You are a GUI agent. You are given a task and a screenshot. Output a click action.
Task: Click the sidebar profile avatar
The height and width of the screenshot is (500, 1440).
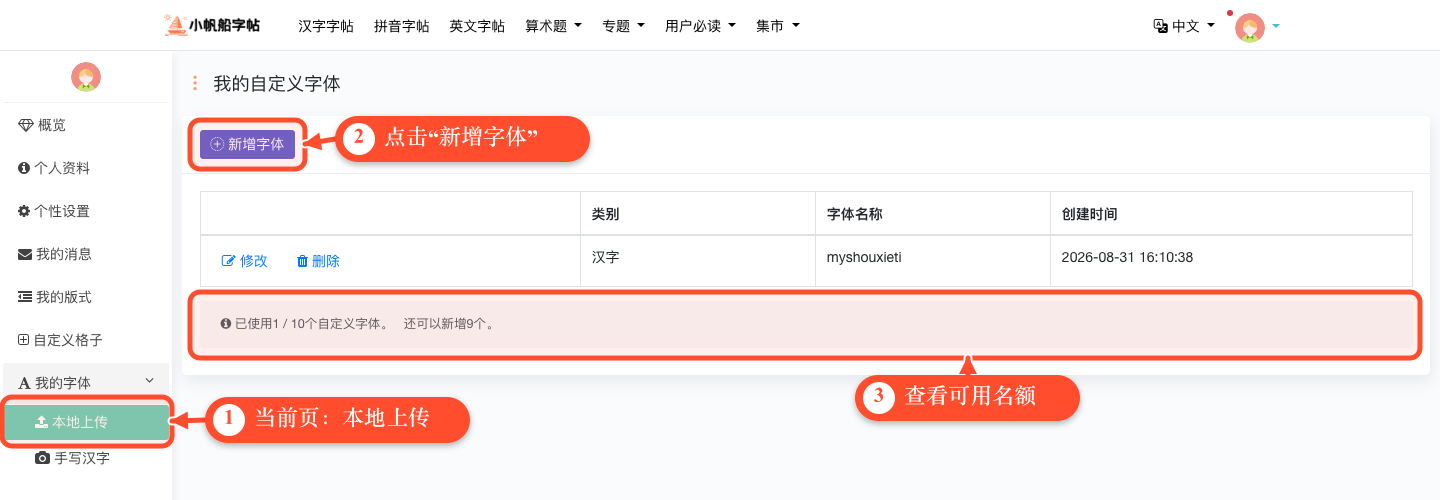tap(86, 77)
